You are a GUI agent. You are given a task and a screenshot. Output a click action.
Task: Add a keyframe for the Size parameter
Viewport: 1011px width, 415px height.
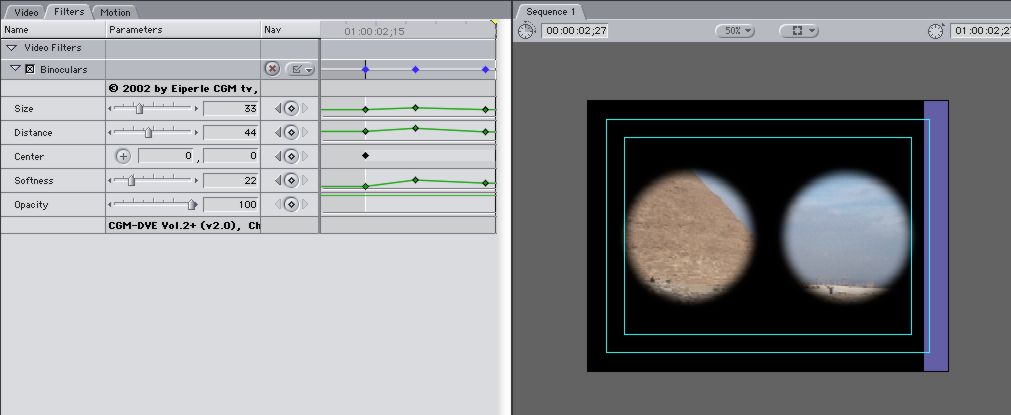(x=291, y=108)
